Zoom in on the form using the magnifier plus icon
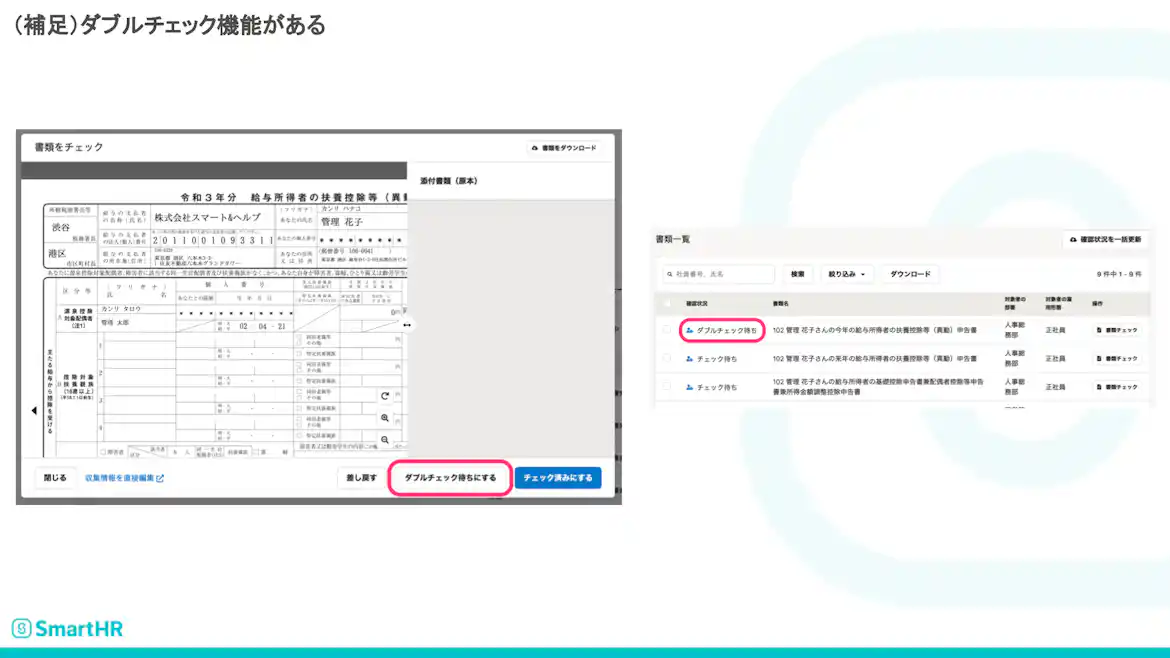The width and height of the screenshot is (1170, 658). [x=385, y=417]
